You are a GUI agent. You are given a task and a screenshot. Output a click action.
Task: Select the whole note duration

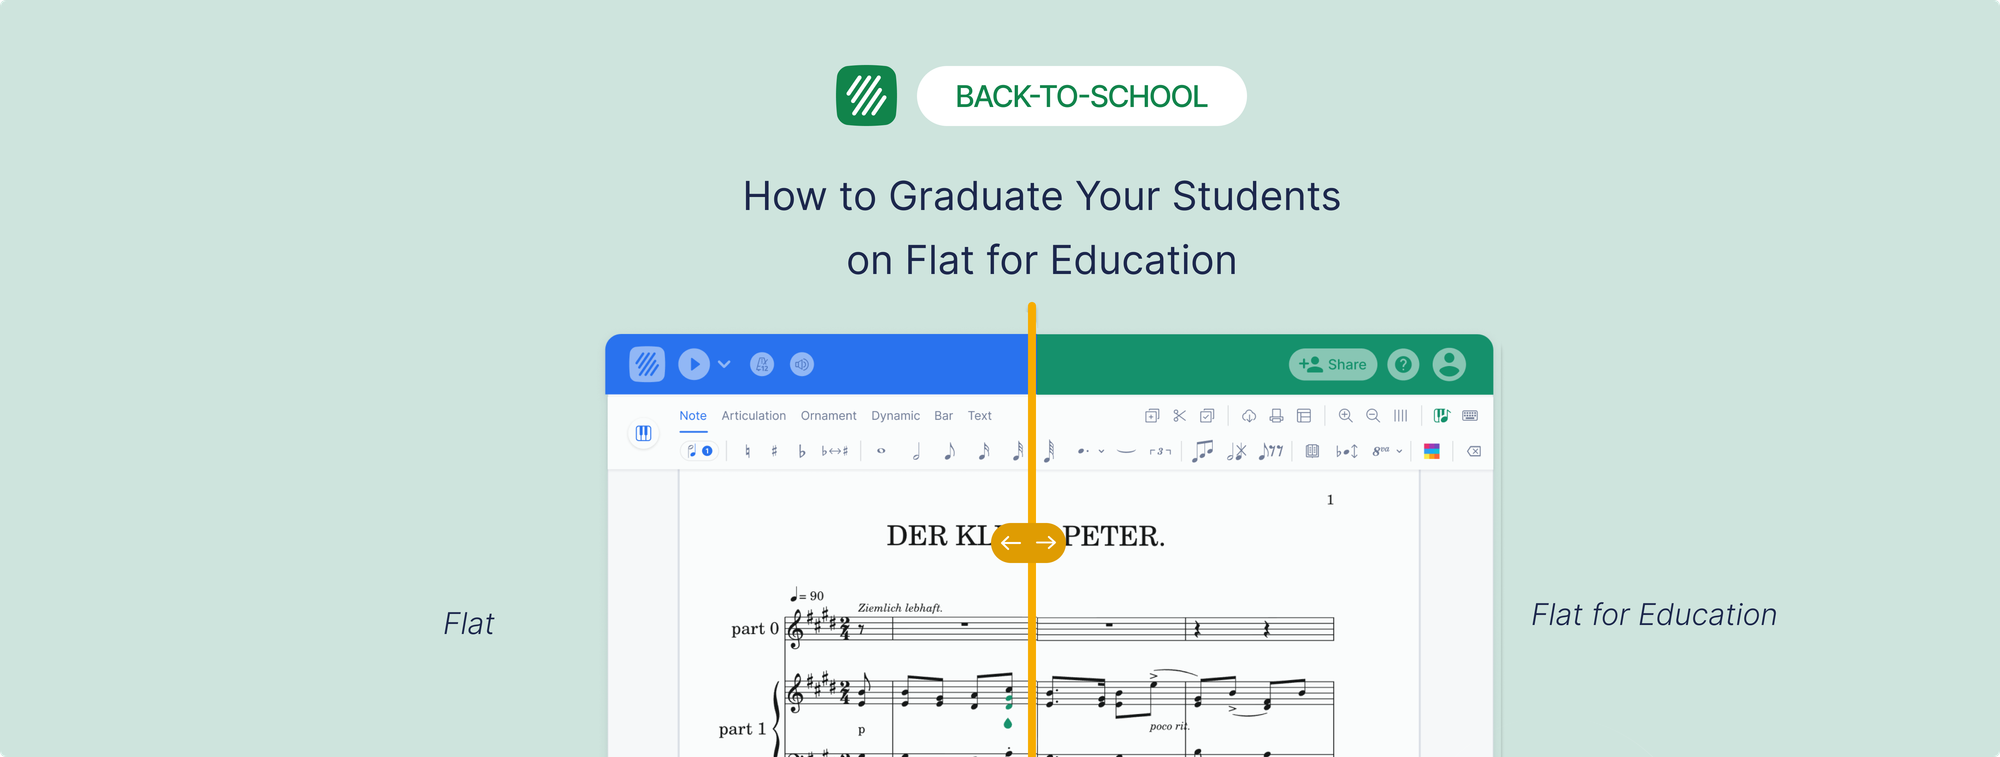[881, 451]
